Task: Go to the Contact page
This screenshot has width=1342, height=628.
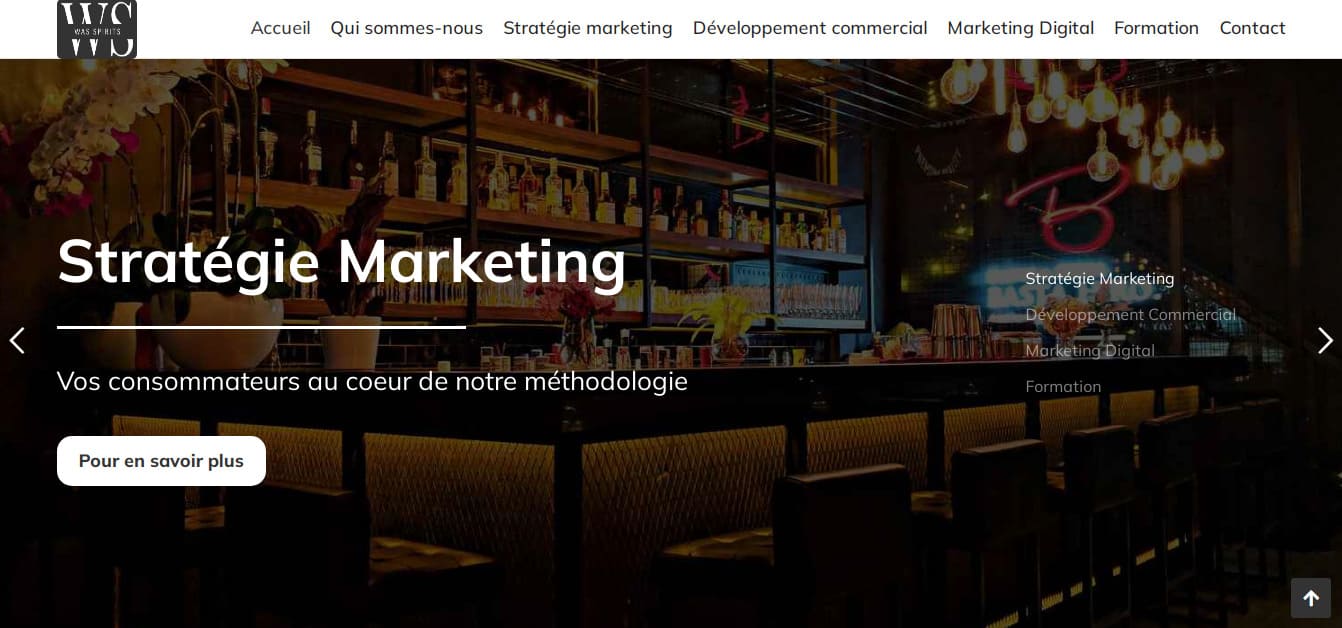Action: click(1252, 28)
